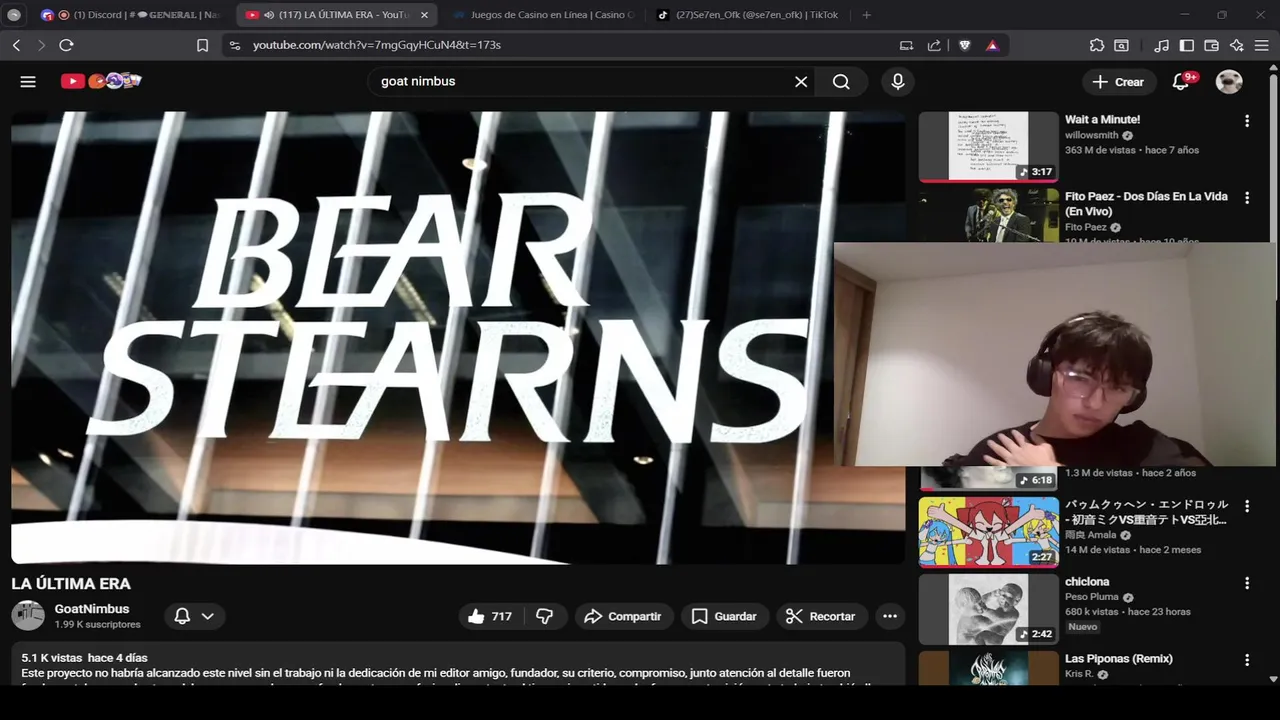
Task: Open Las Piponas (Remix) video title
Action: [1119, 659]
